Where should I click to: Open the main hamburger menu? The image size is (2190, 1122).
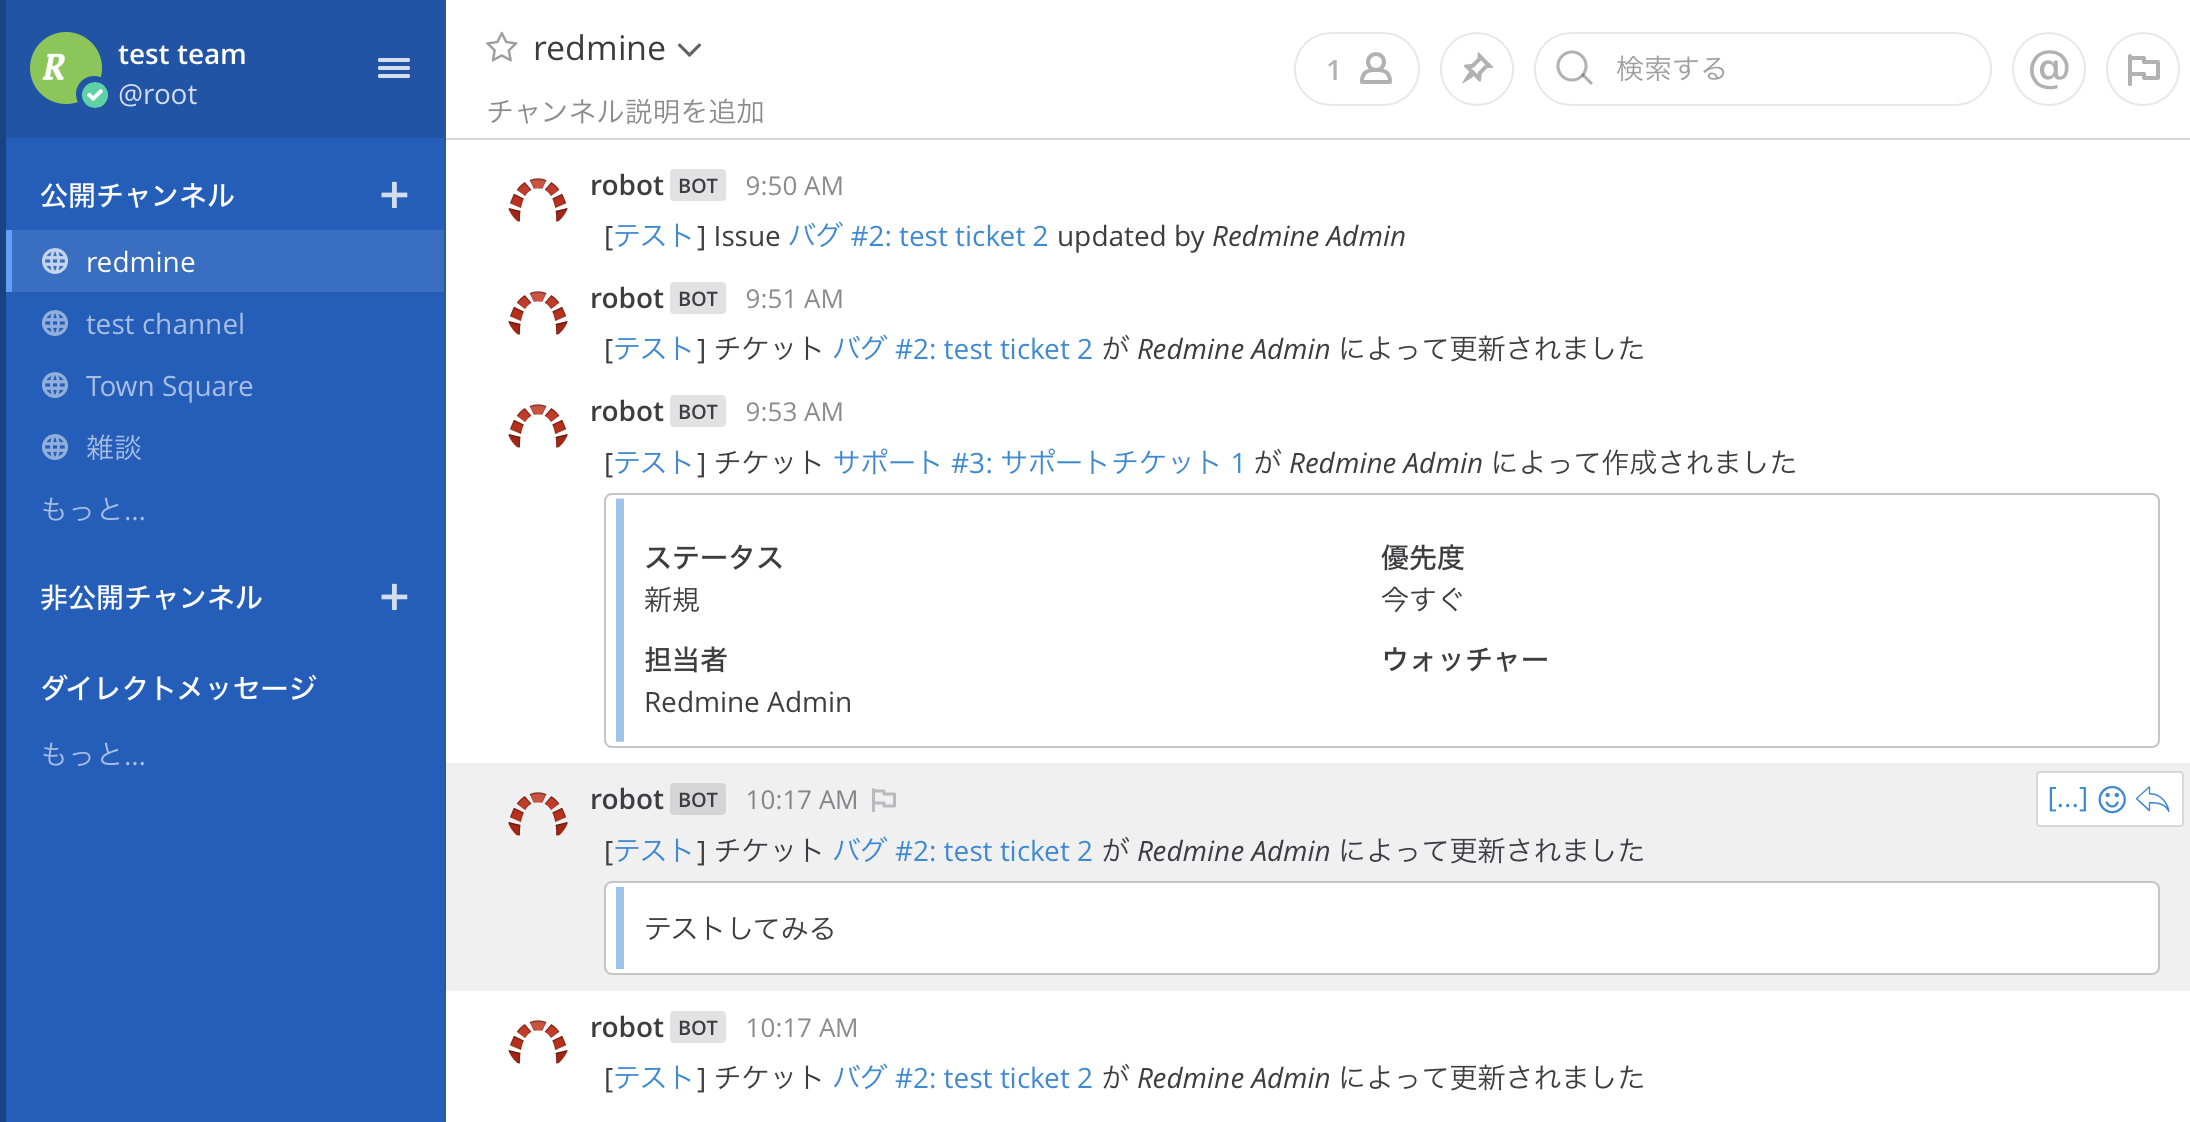point(394,68)
